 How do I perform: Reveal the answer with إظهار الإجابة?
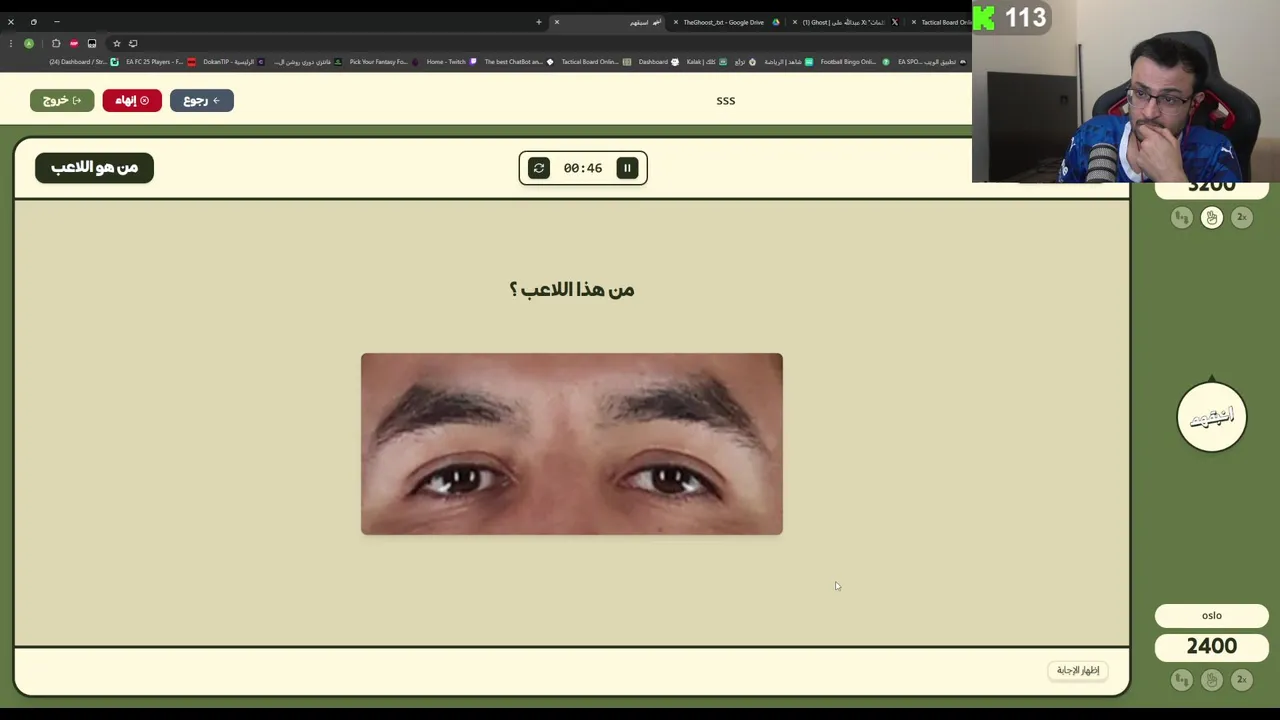(x=1078, y=670)
